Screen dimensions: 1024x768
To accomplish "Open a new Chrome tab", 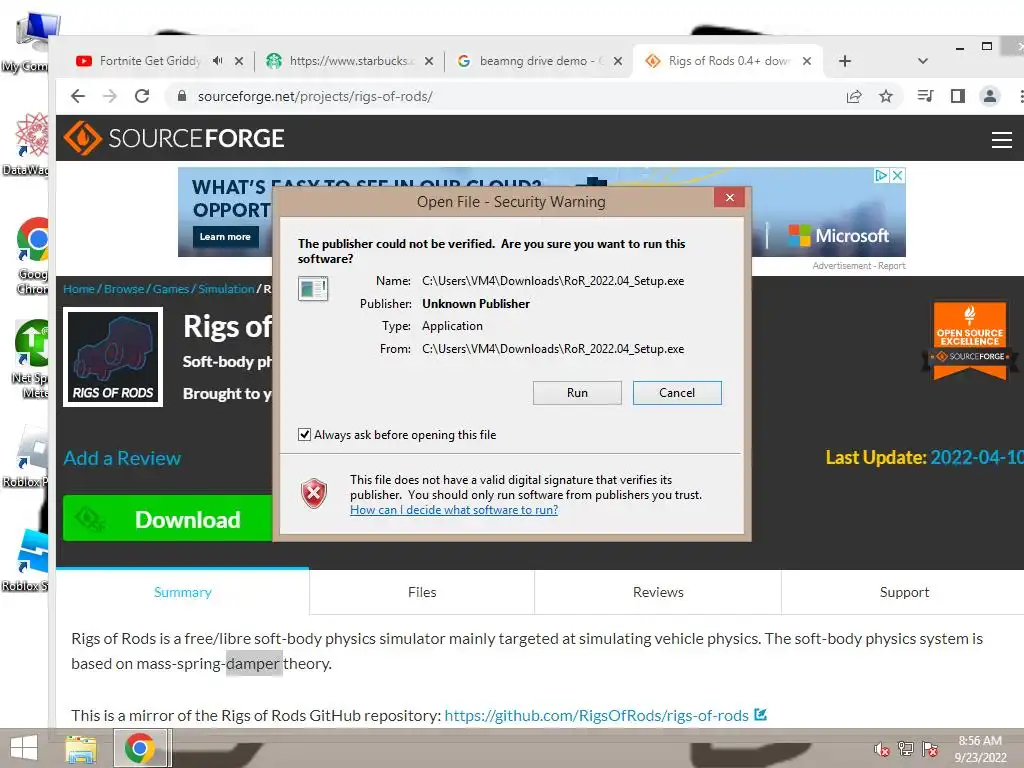I will tap(844, 61).
